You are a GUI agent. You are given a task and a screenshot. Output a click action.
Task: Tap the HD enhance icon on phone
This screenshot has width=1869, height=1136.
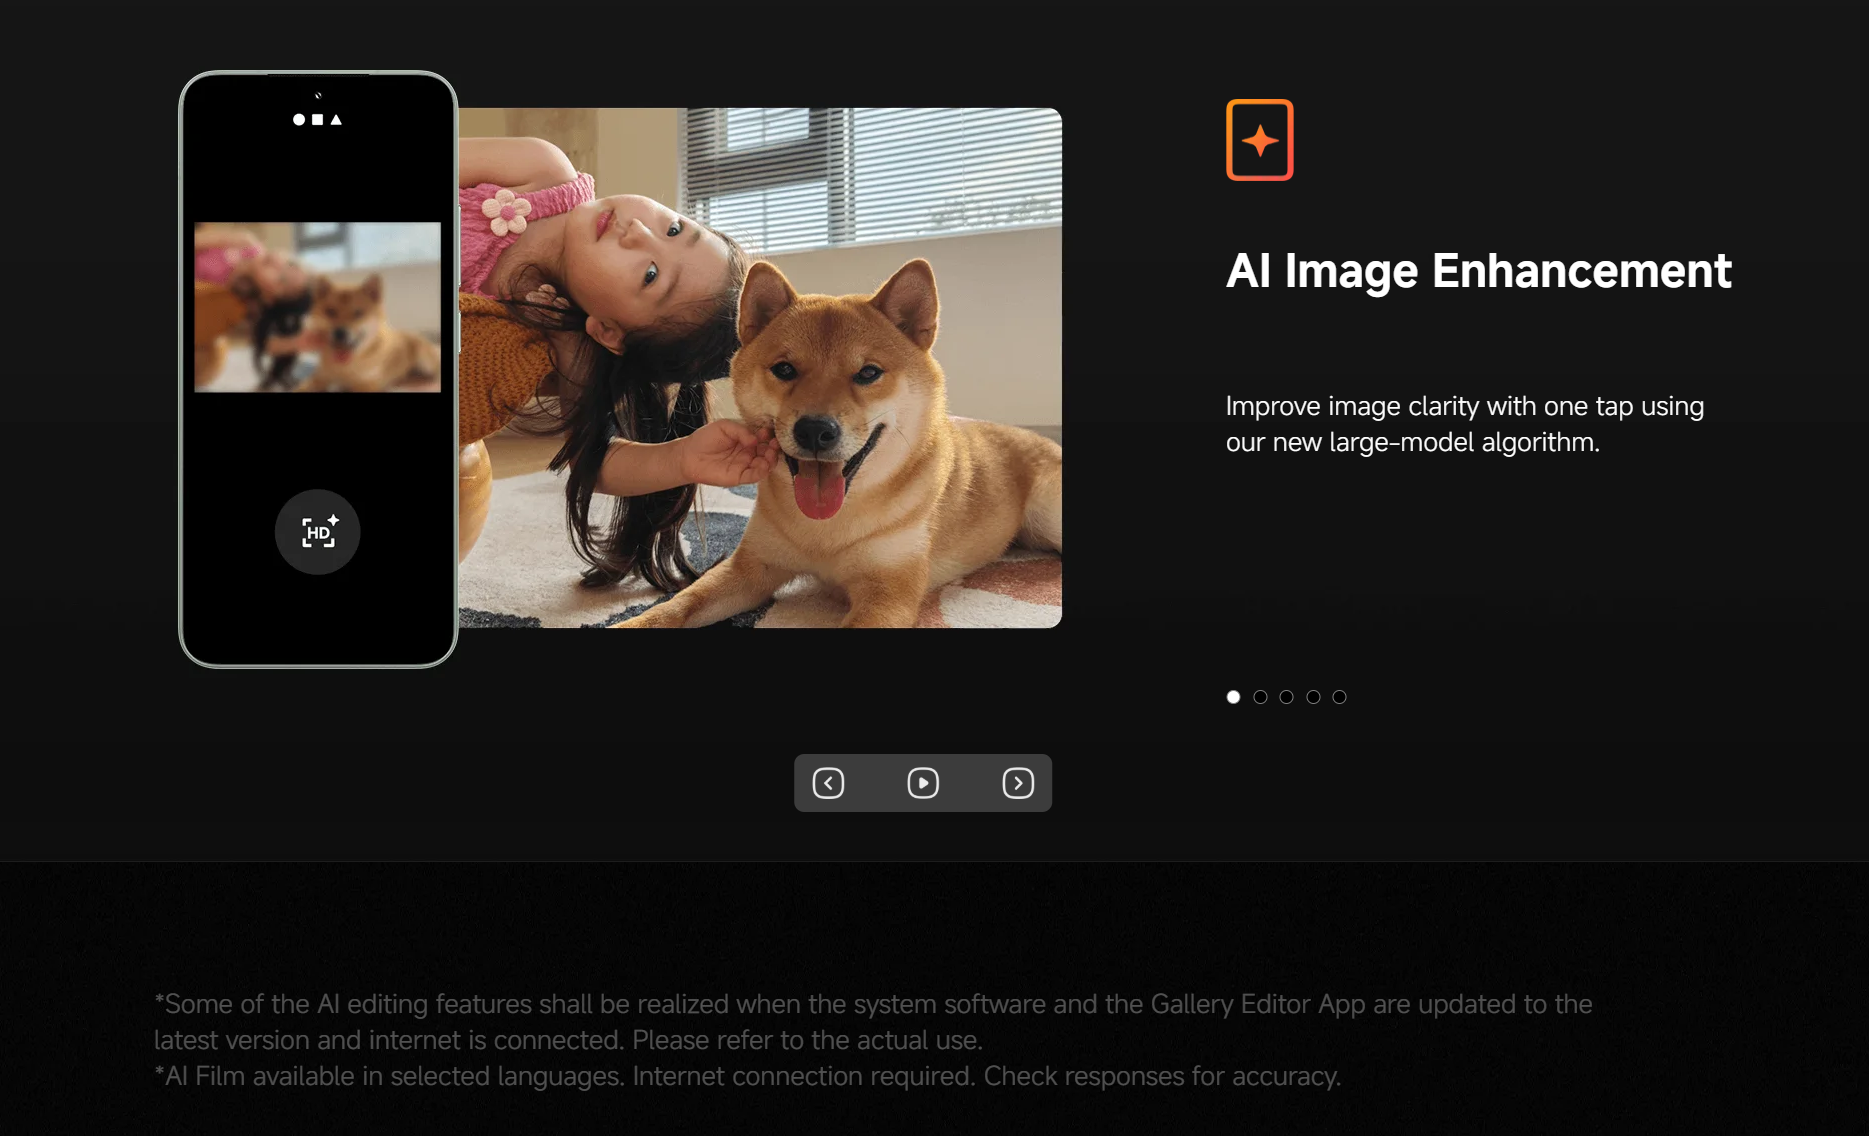click(x=318, y=532)
